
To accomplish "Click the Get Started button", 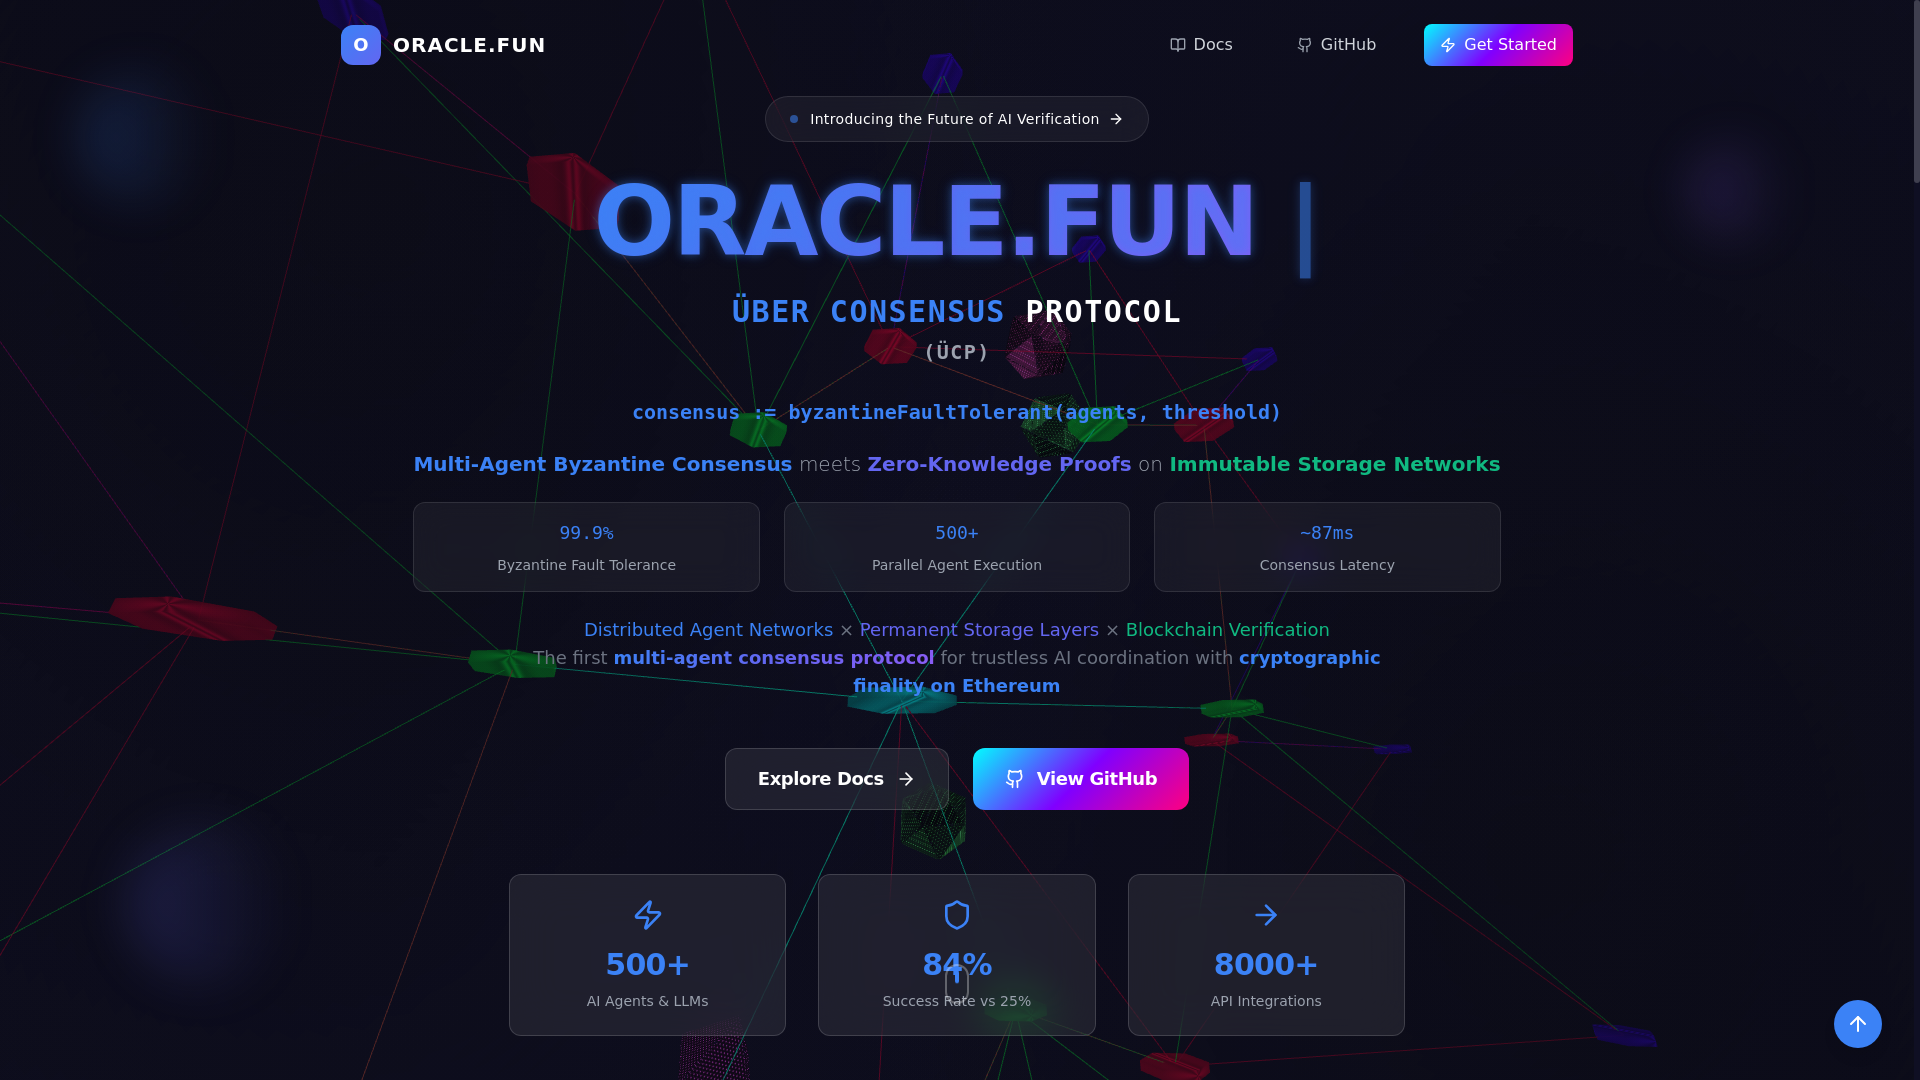I will pos(1498,45).
